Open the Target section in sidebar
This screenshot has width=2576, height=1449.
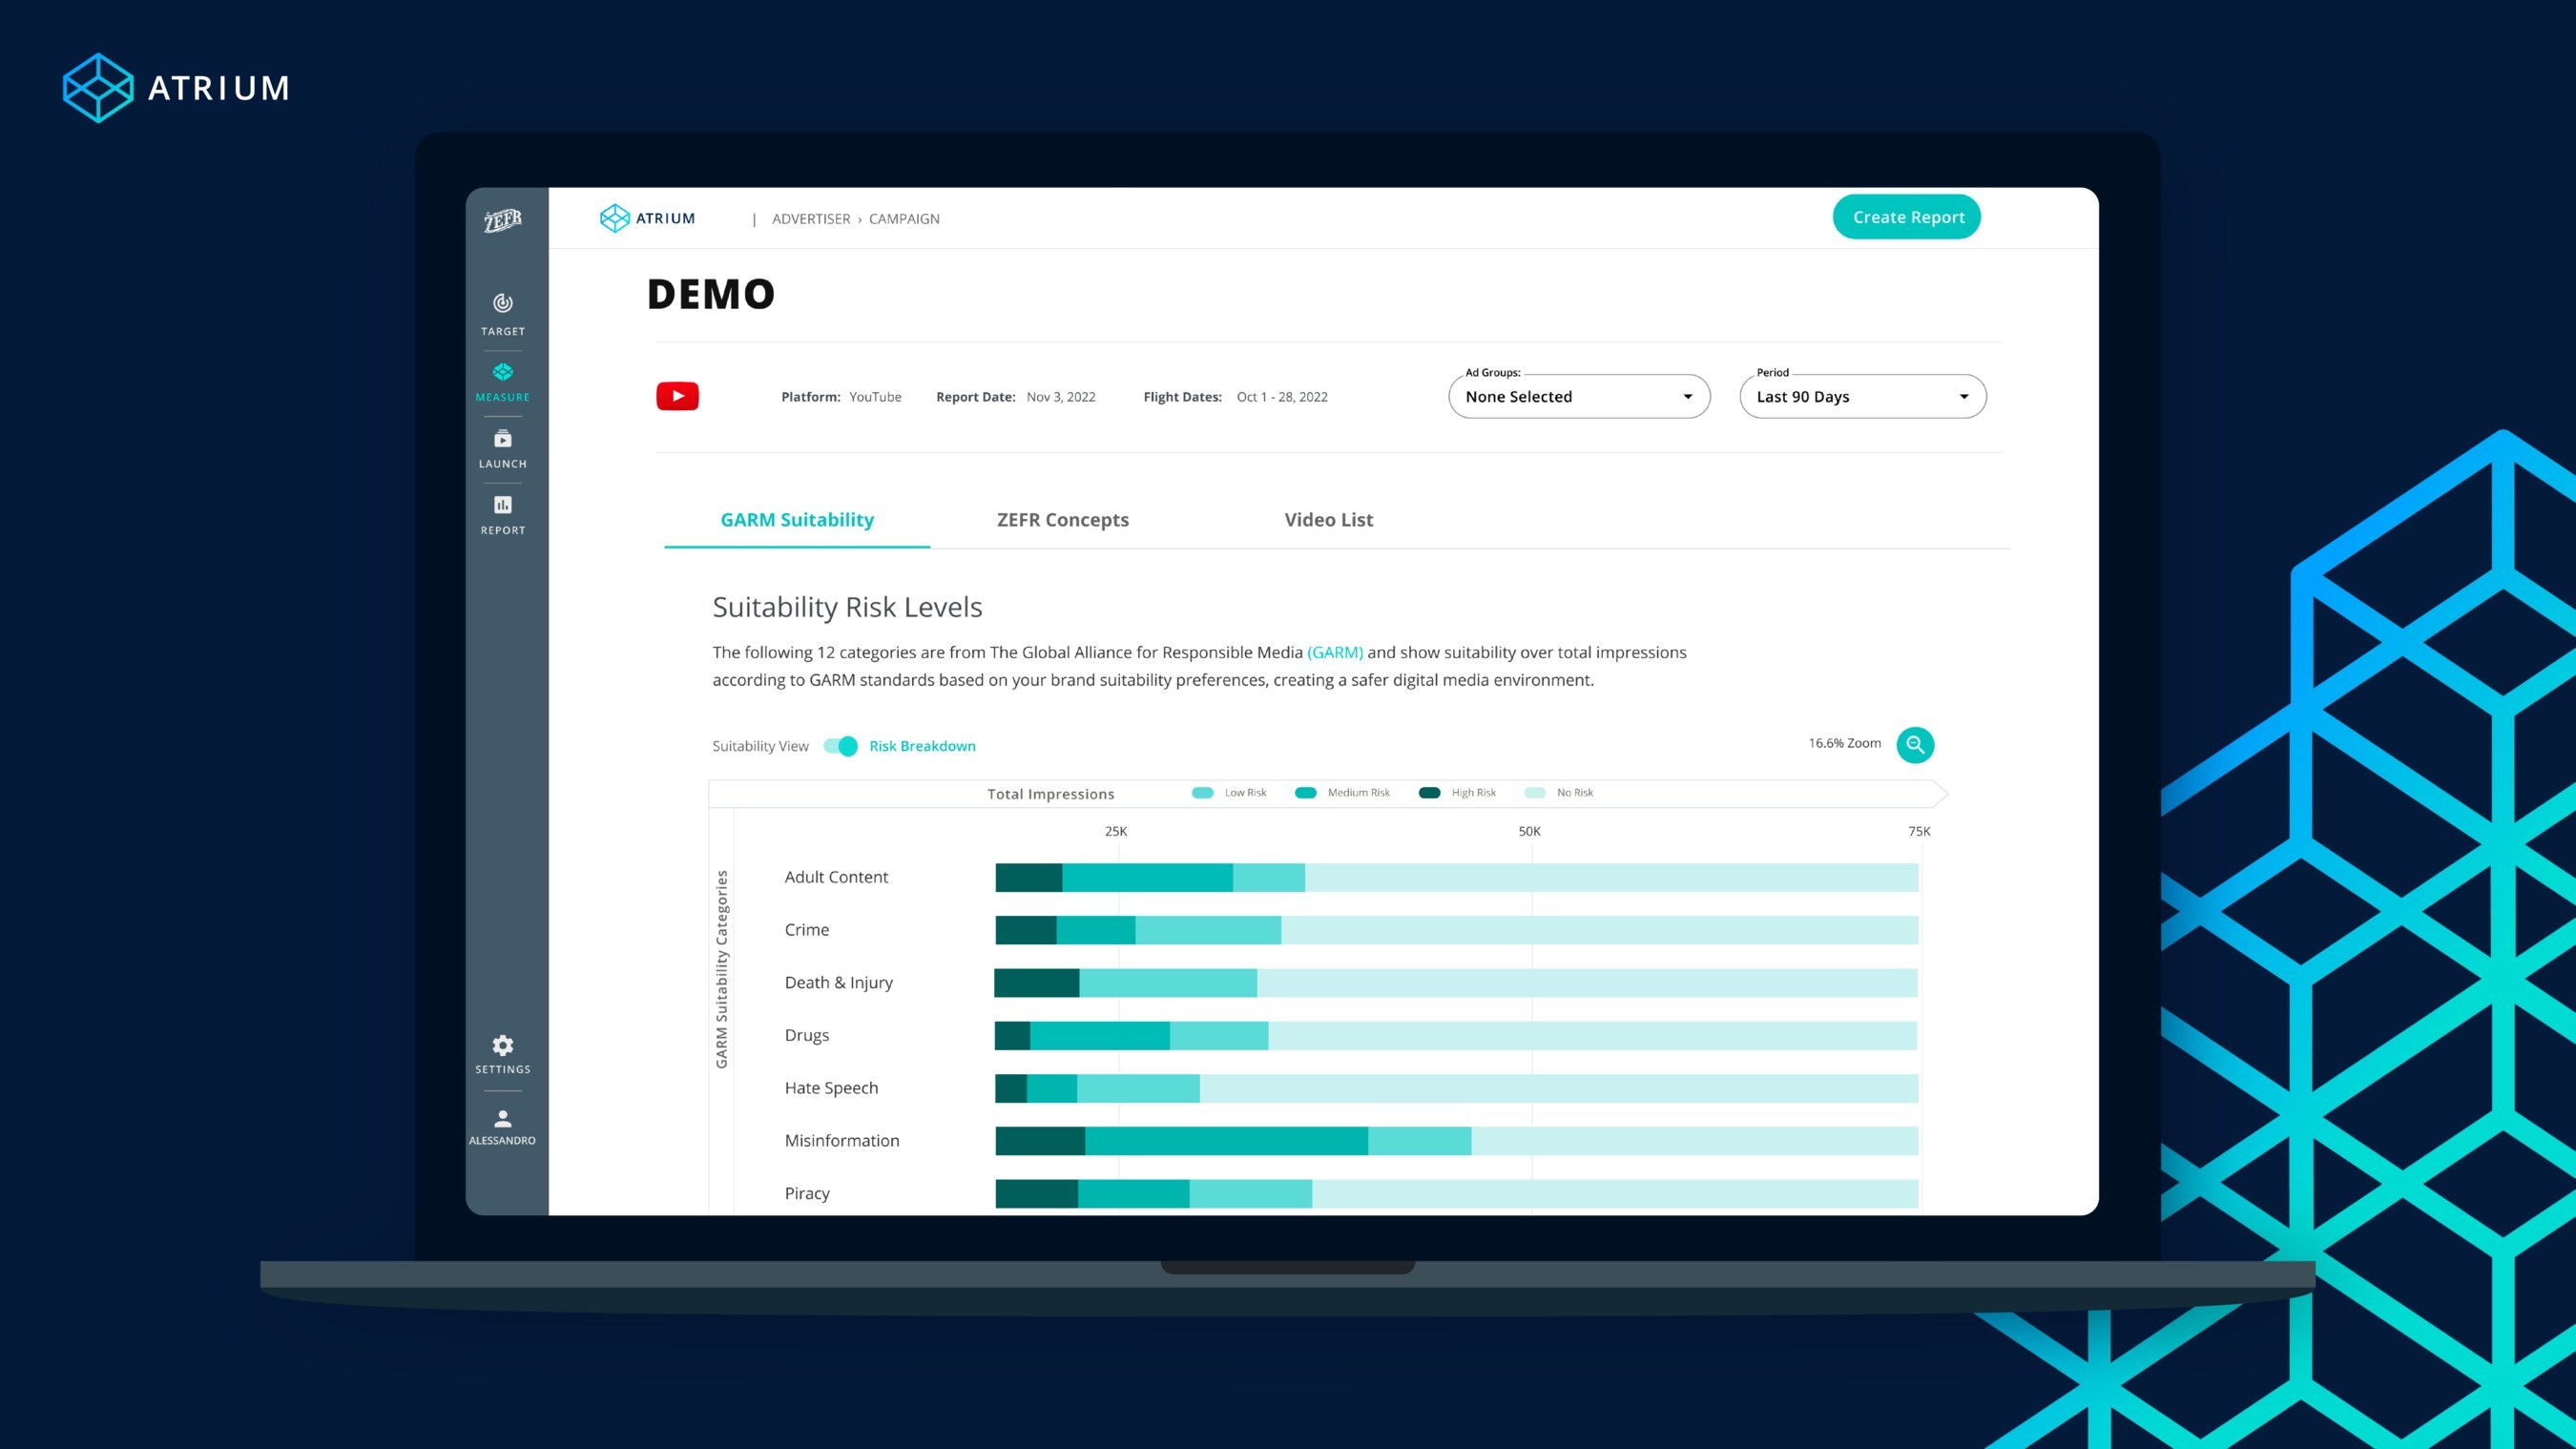coord(503,313)
